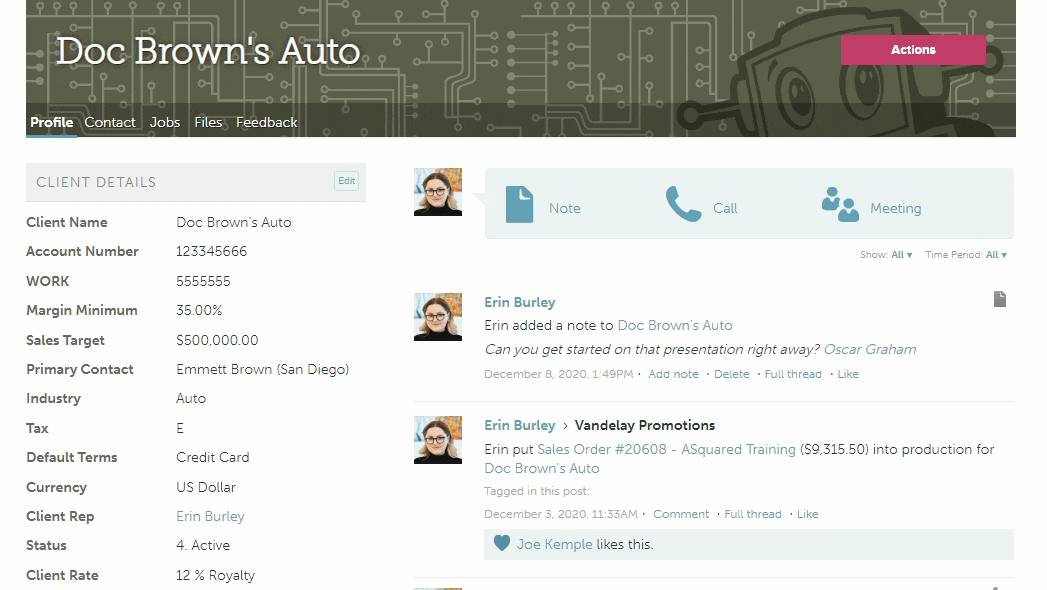Screen dimensions: 1047x590
Task: Edit the Client Details section
Action: click(x=346, y=181)
